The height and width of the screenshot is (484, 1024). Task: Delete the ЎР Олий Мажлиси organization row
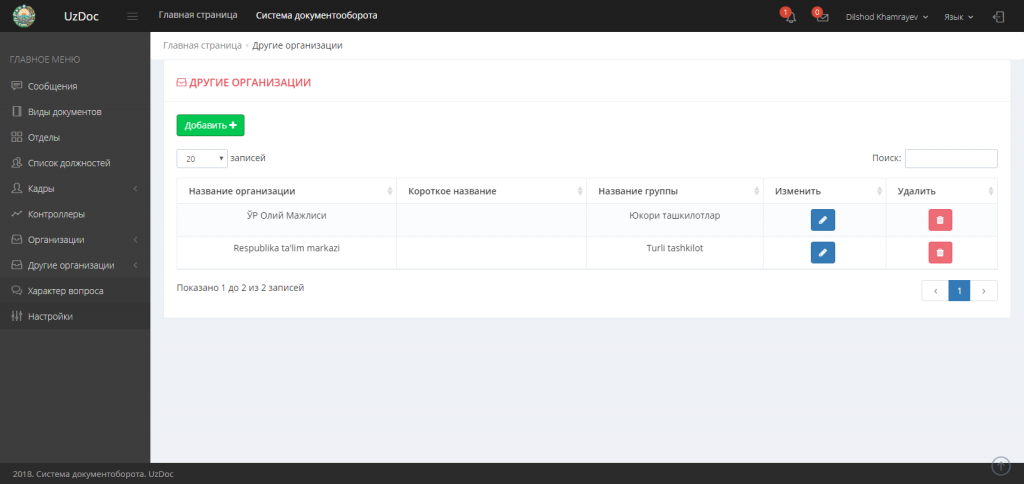point(940,220)
